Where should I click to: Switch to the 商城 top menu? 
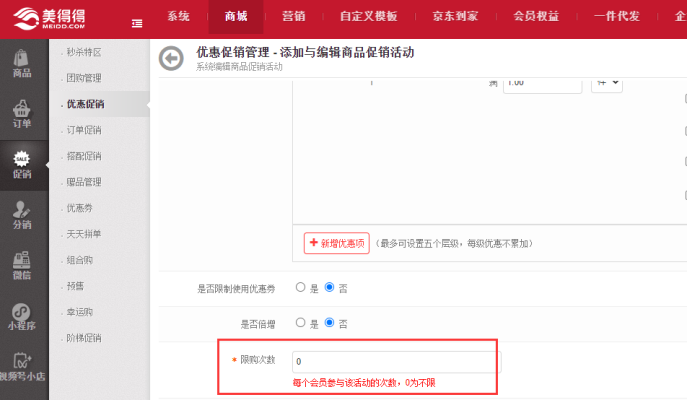pos(236,17)
